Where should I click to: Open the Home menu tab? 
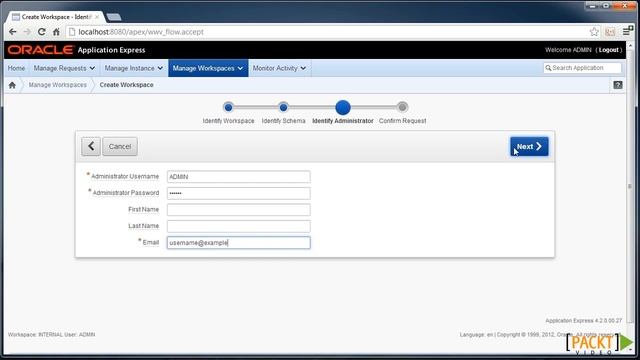16,68
